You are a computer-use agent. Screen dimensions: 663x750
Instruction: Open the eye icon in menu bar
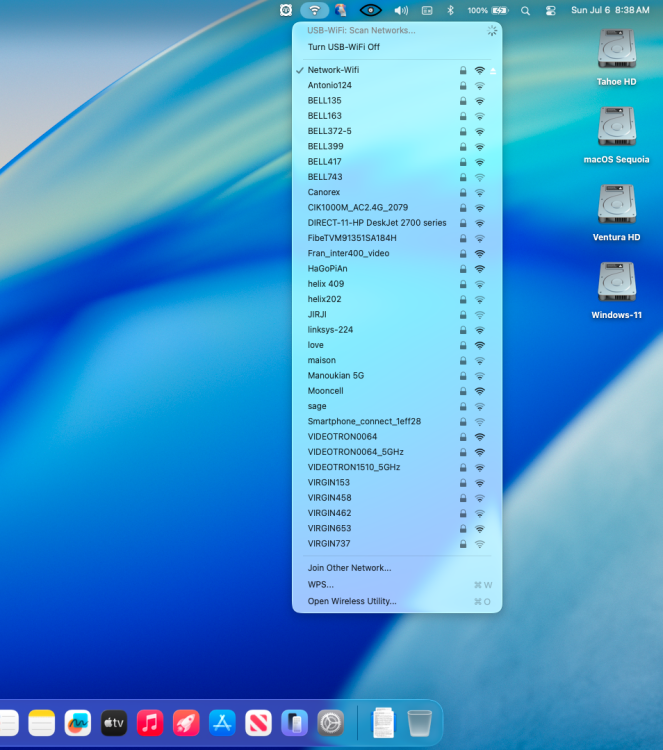[370, 10]
